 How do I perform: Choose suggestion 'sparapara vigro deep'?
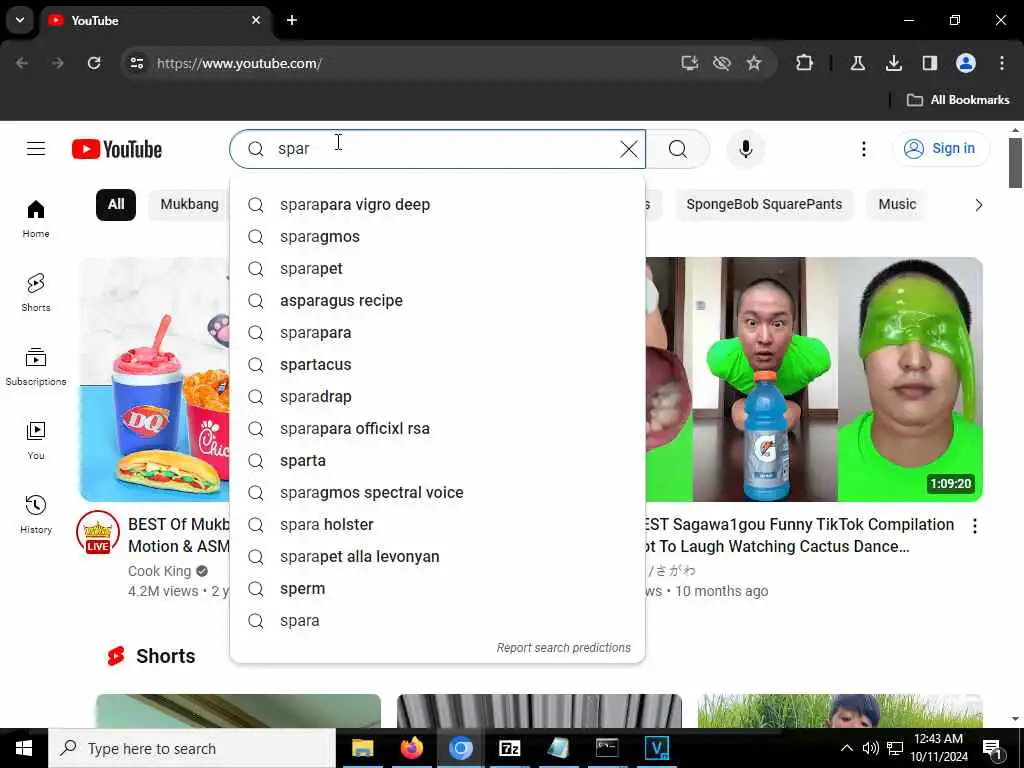click(438, 204)
